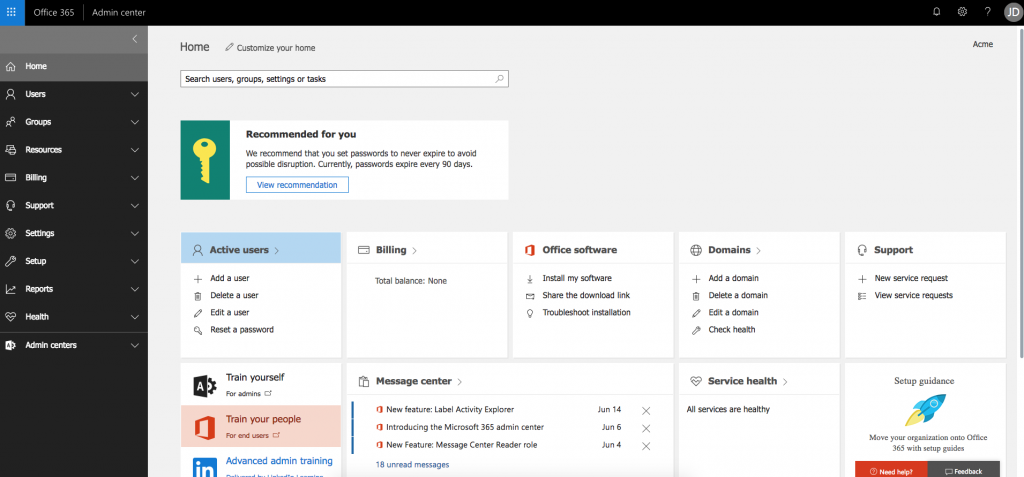Expand Support chevron in sidebar
Viewport: 1024px width, 477px height.
pos(135,205)
